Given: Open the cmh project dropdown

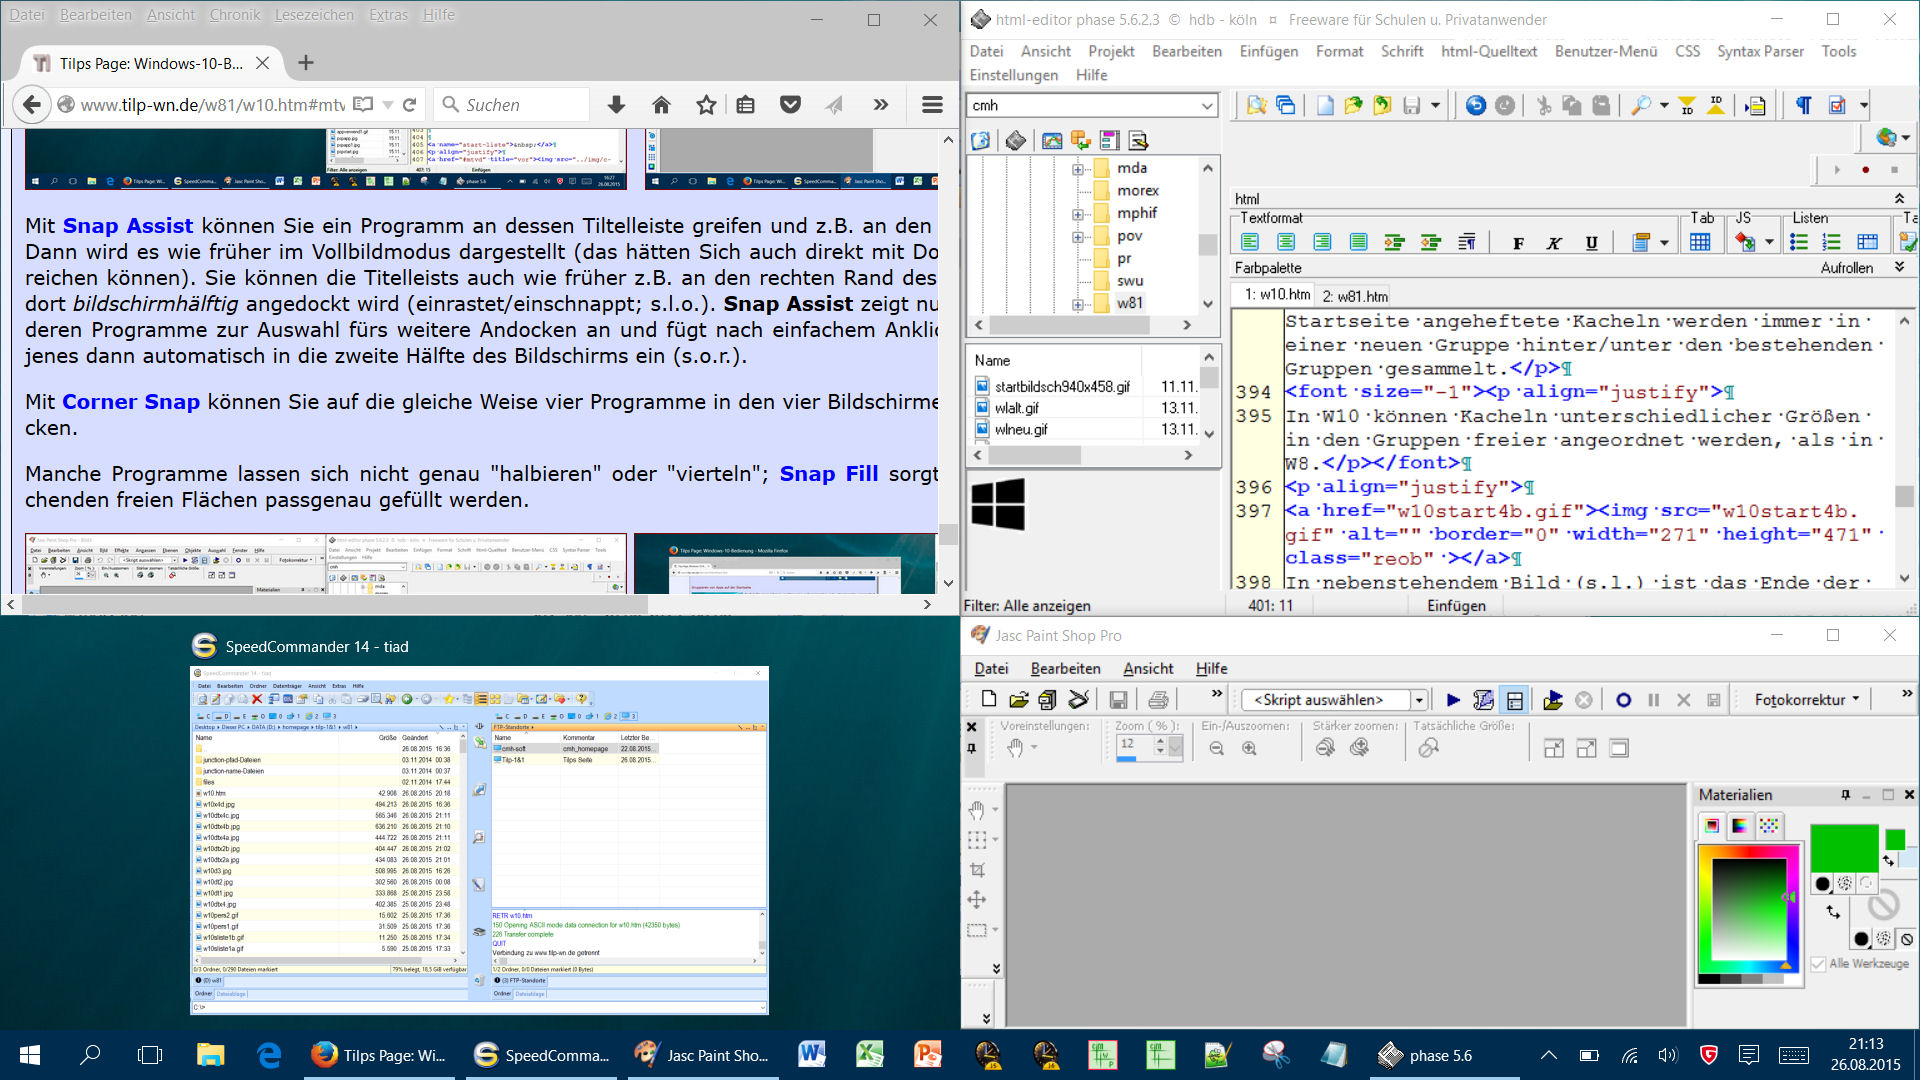Looking at the screenshot, I should tap(1207, 106).
